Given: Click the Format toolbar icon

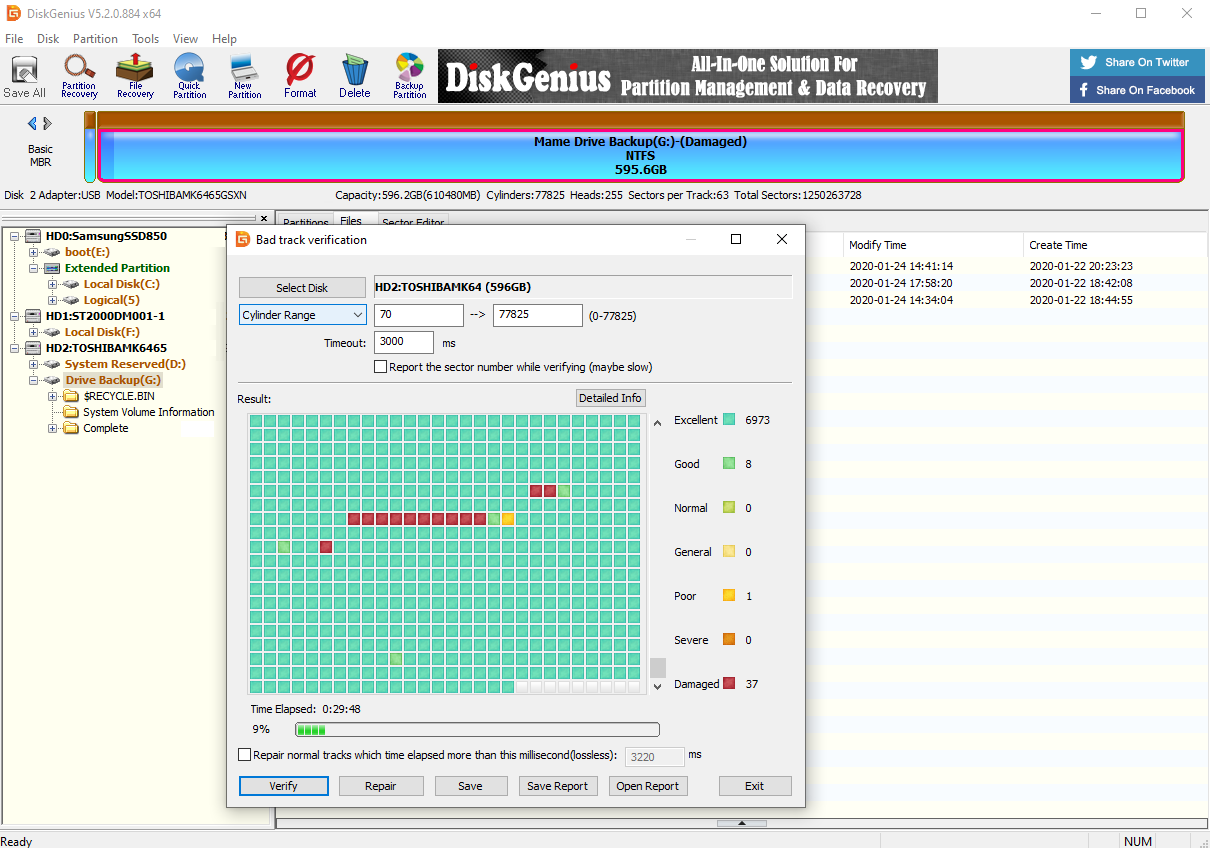Looking at the screenshot, I should pos(300,76).
